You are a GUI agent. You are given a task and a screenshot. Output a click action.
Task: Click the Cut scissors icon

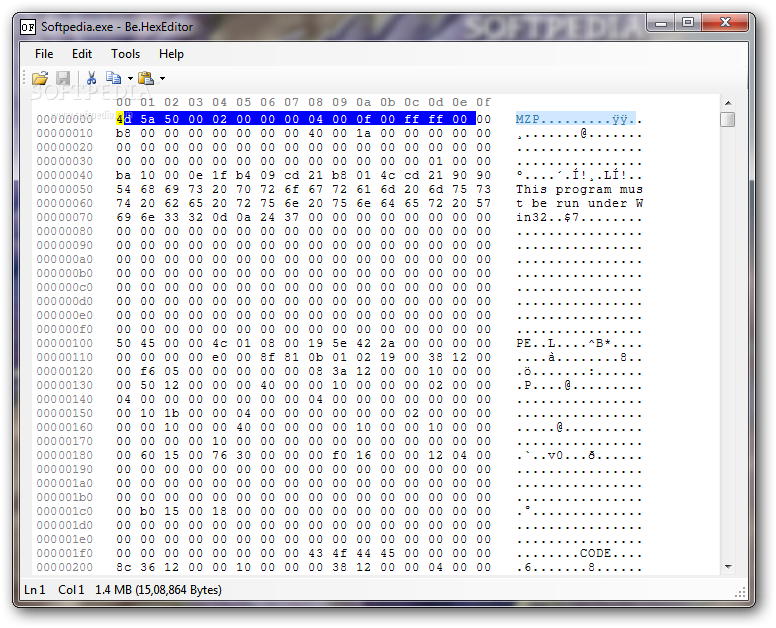click(91, 78)
